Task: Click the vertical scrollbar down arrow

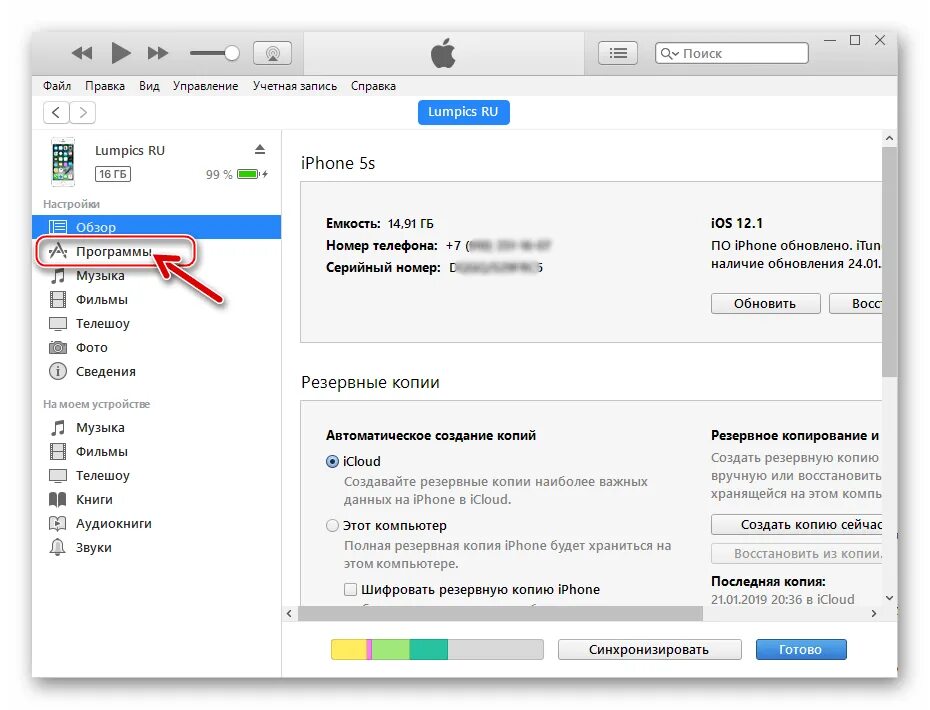Action: (x=889, y=598)
